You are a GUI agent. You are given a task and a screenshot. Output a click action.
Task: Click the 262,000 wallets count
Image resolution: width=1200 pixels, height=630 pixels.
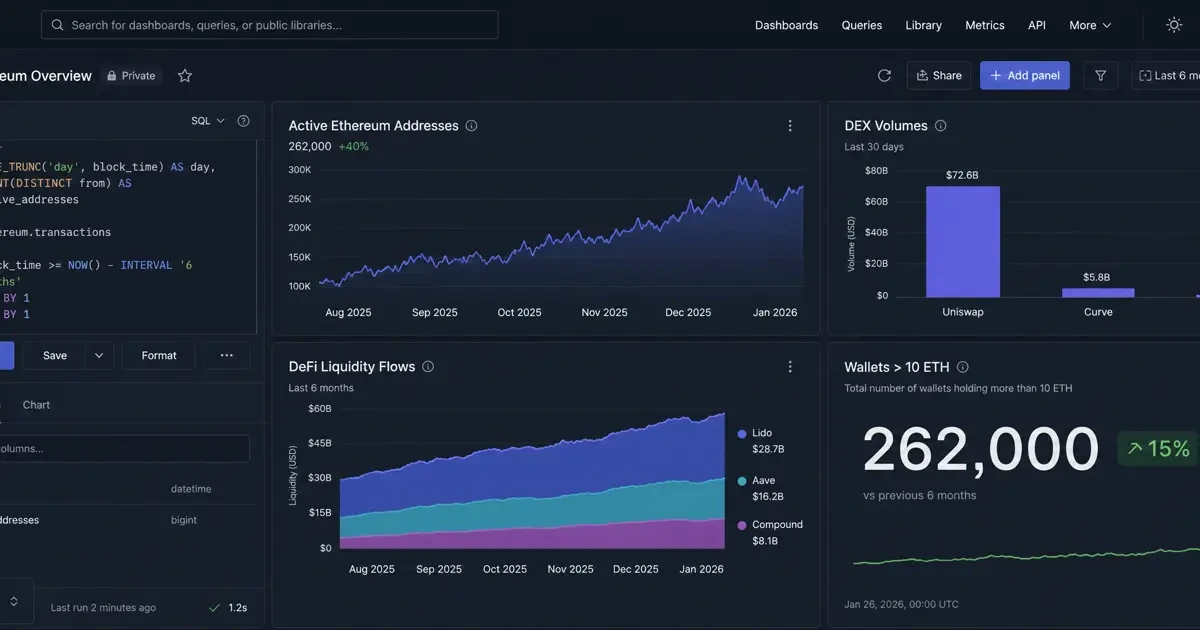click(981, 449)
